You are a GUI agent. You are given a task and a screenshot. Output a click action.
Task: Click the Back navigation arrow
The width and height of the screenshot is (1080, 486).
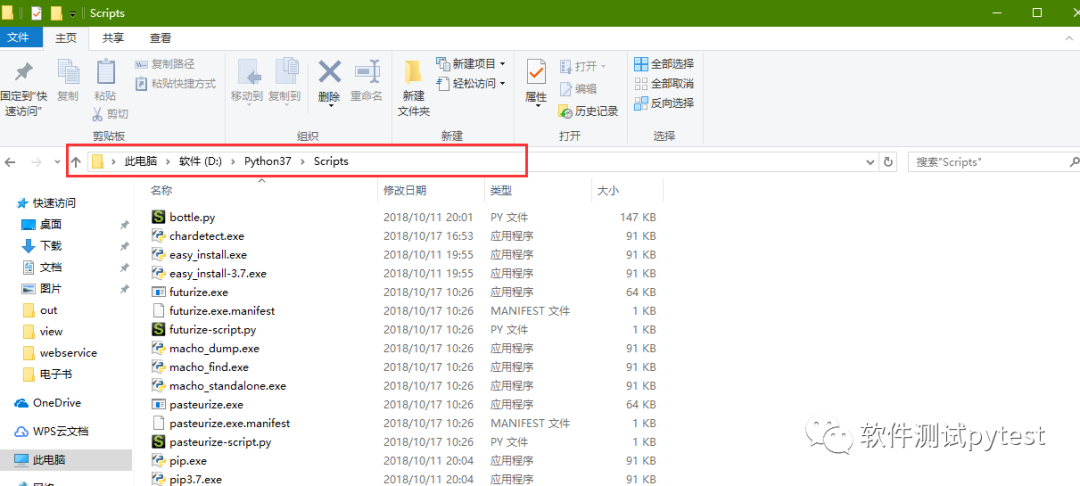tap(10, 162)
